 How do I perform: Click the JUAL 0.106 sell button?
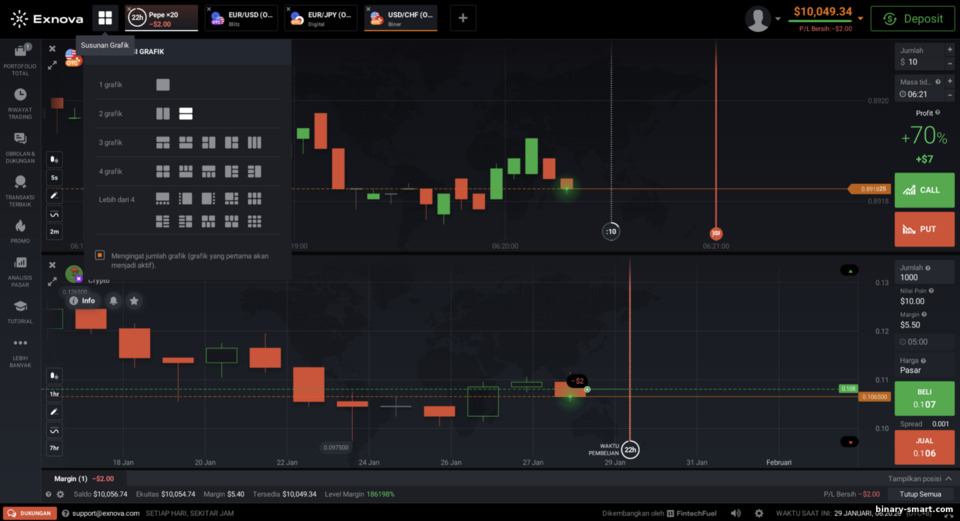pos(924,448)
